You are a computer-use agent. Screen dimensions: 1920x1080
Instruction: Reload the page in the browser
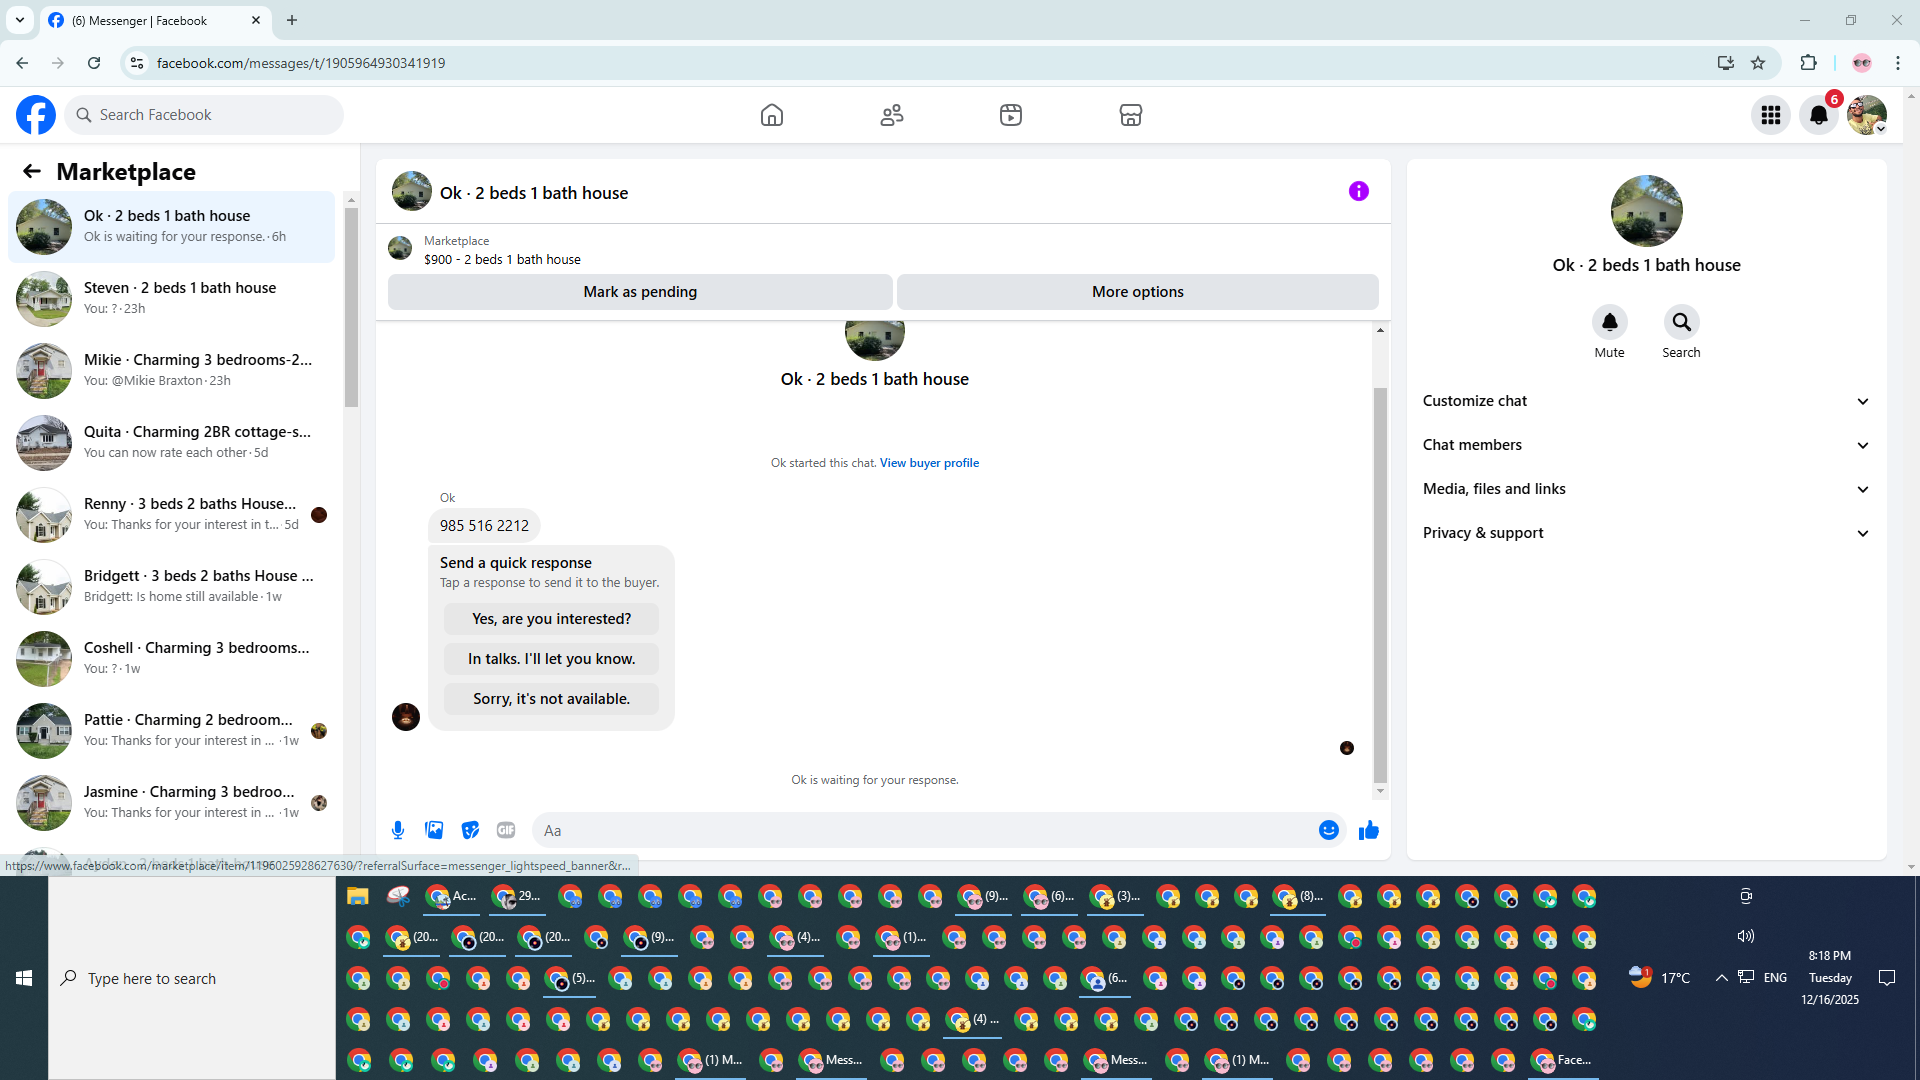pyautogui.click(x=94, y=63)
